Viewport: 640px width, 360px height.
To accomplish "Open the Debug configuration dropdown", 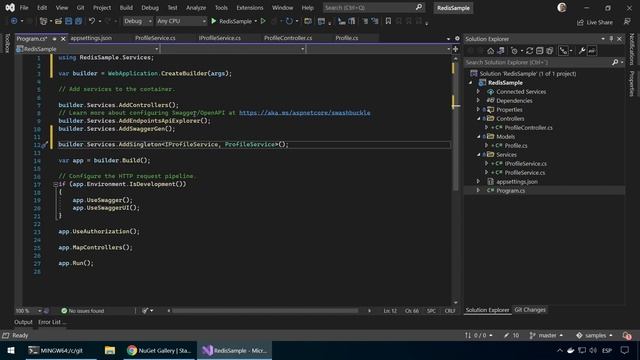I will (x=138, y=21).
